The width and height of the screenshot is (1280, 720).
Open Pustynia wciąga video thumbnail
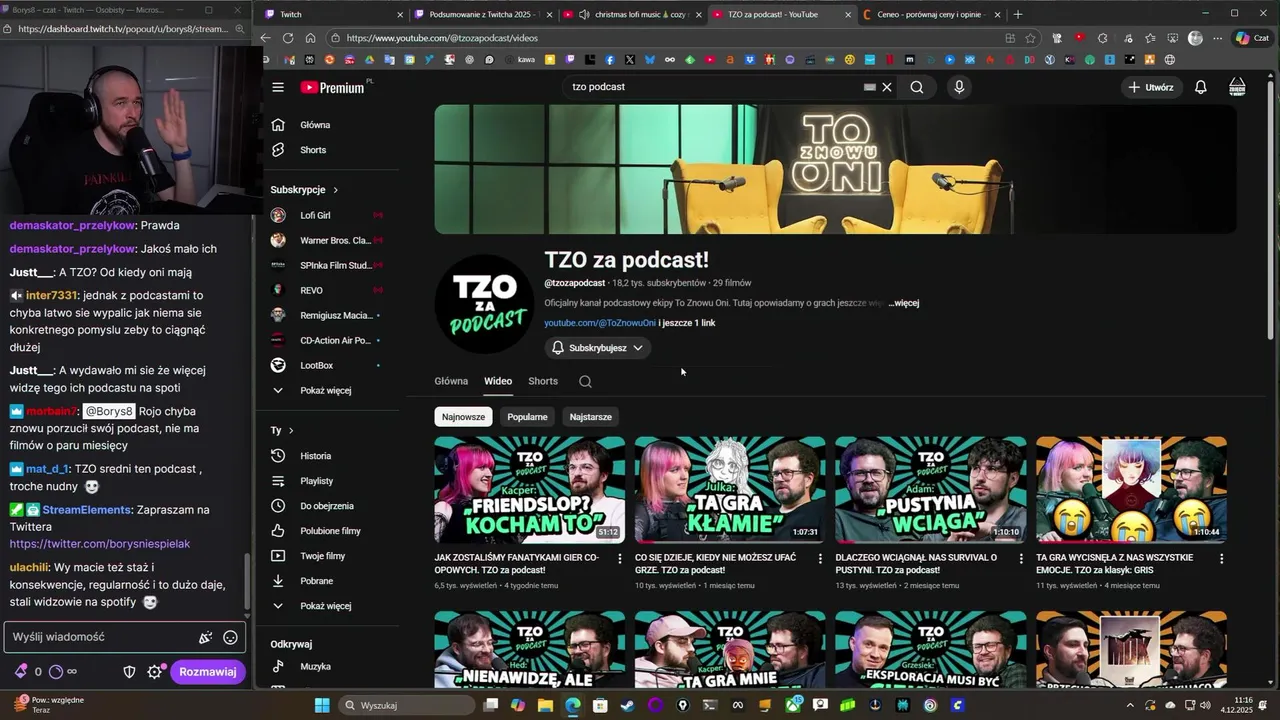(931, 490)
